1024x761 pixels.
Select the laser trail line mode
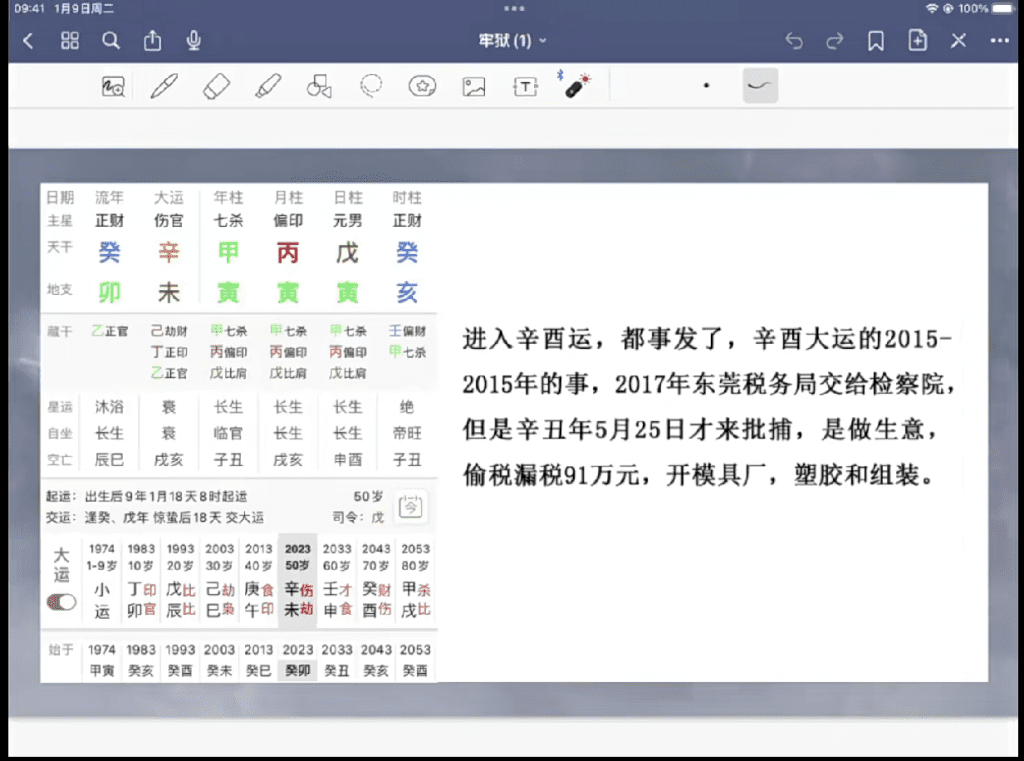760,87
